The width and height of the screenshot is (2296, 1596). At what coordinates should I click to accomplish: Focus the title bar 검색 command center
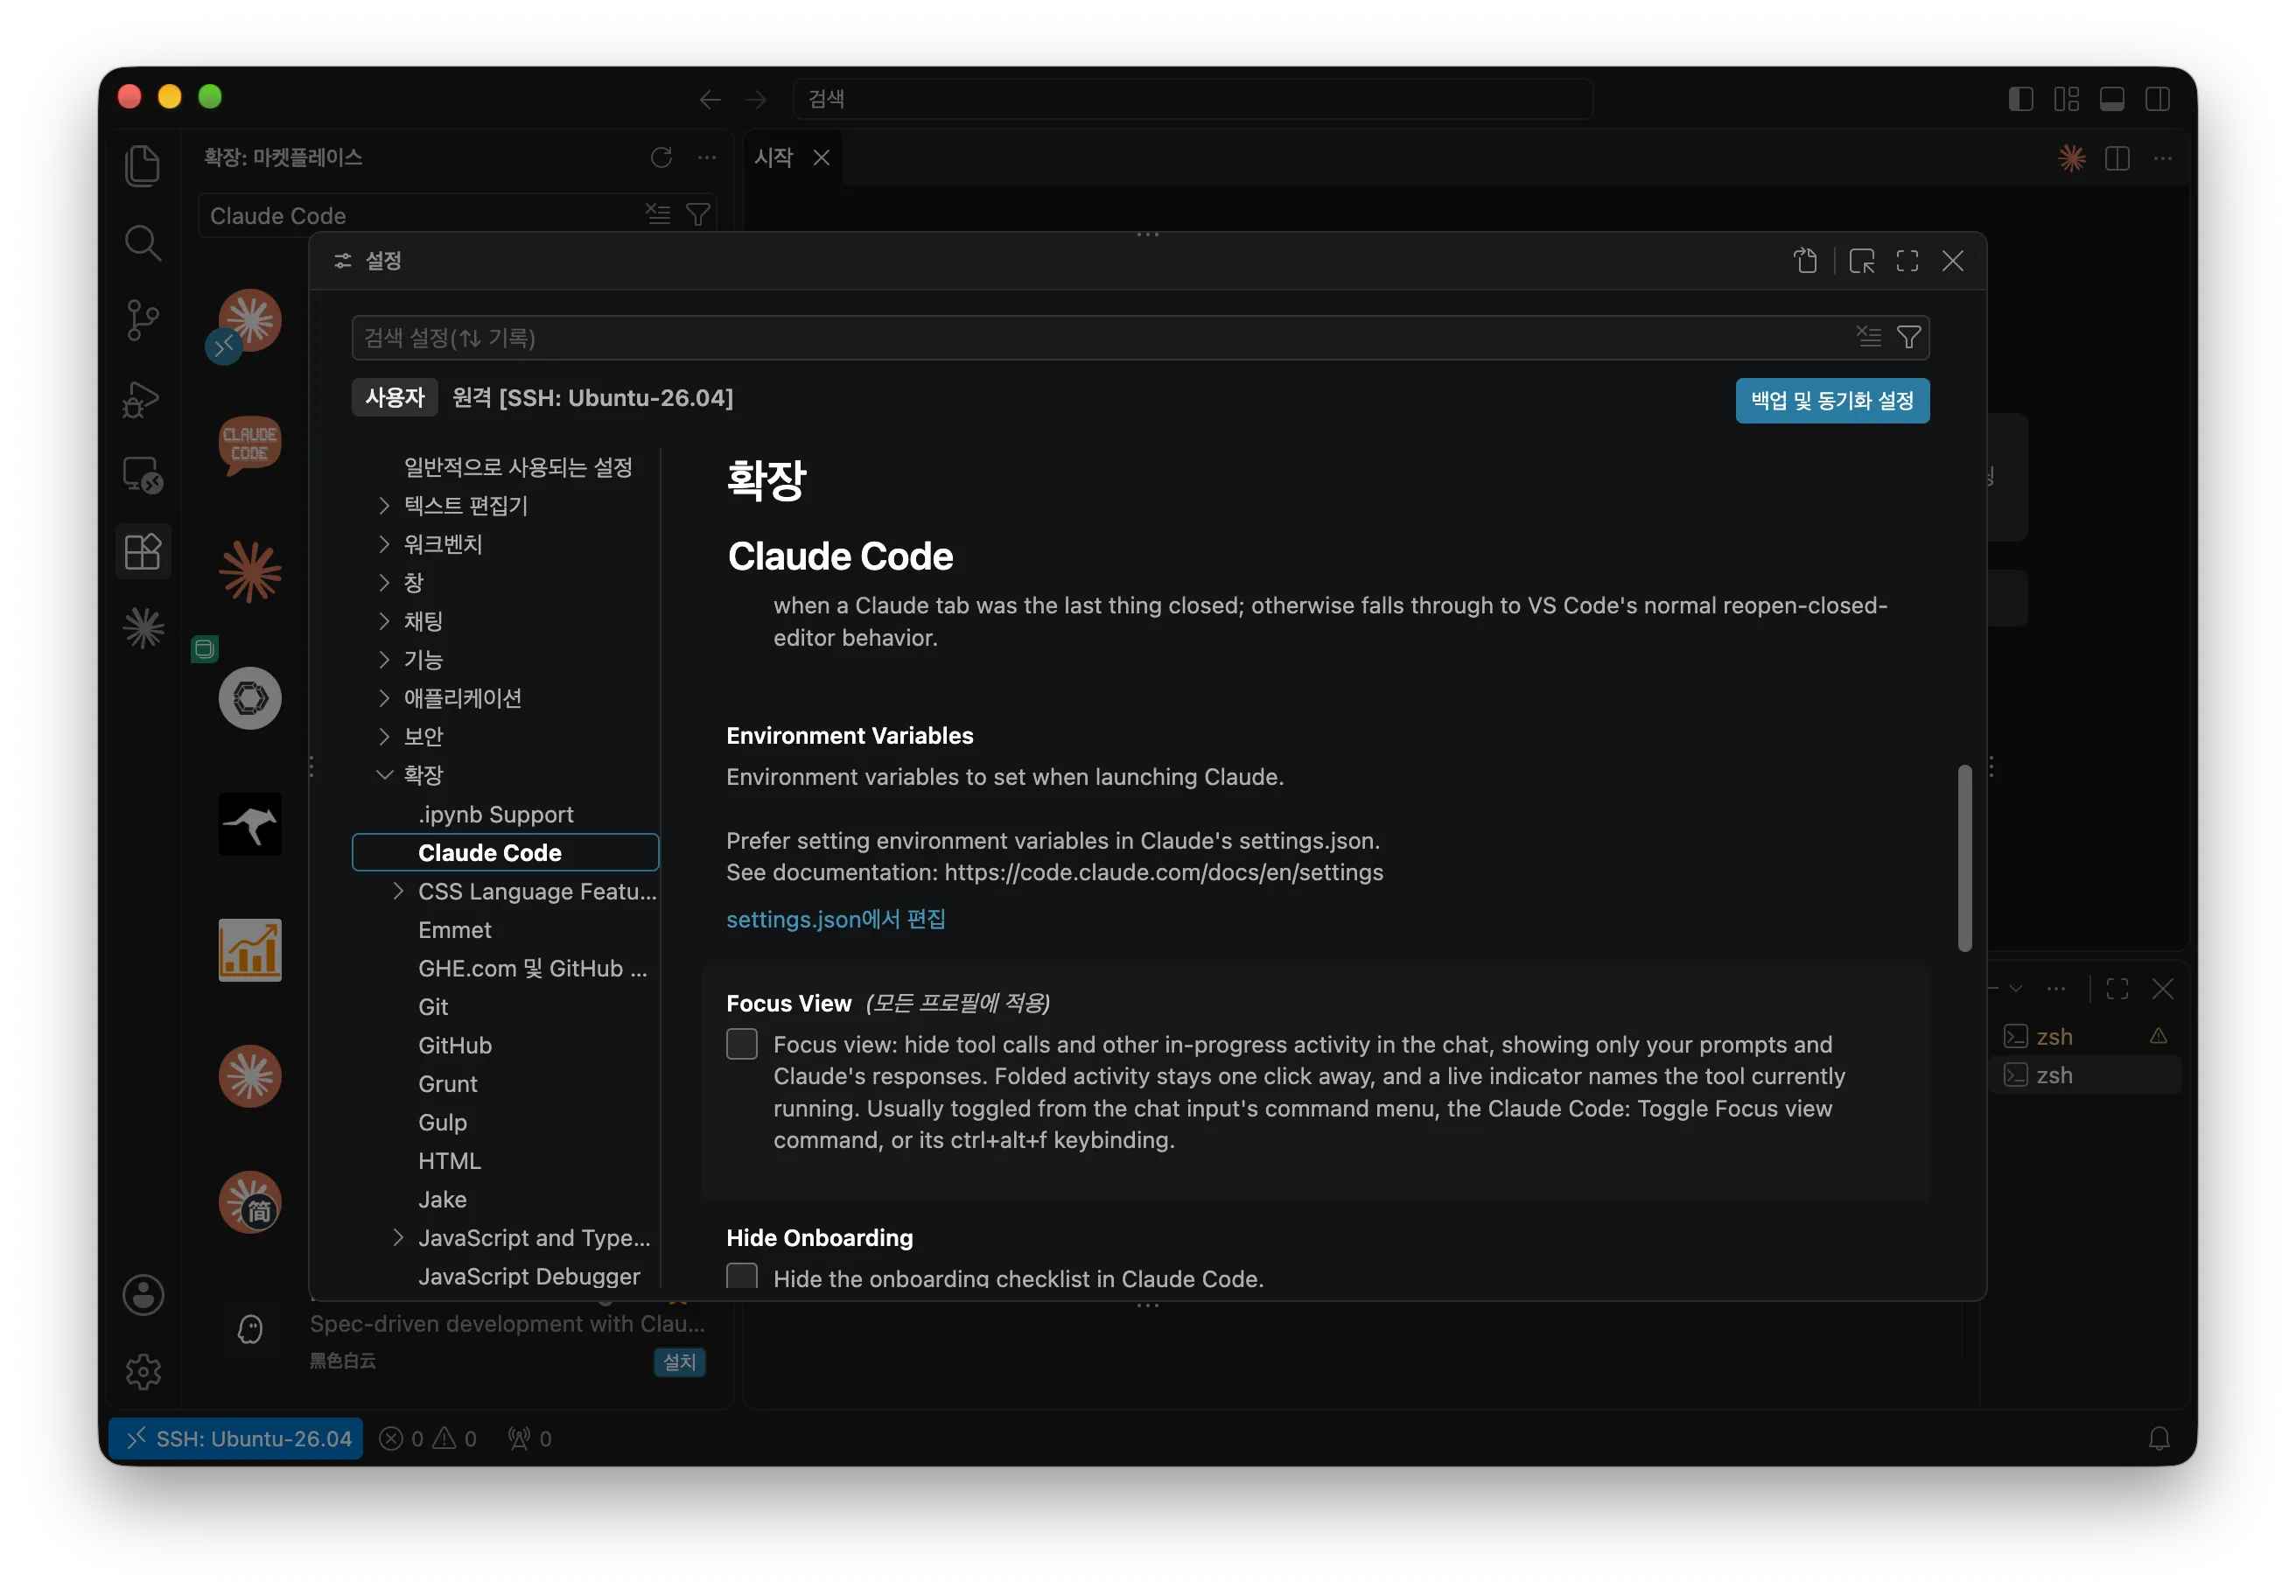[x=1192, y=99]
